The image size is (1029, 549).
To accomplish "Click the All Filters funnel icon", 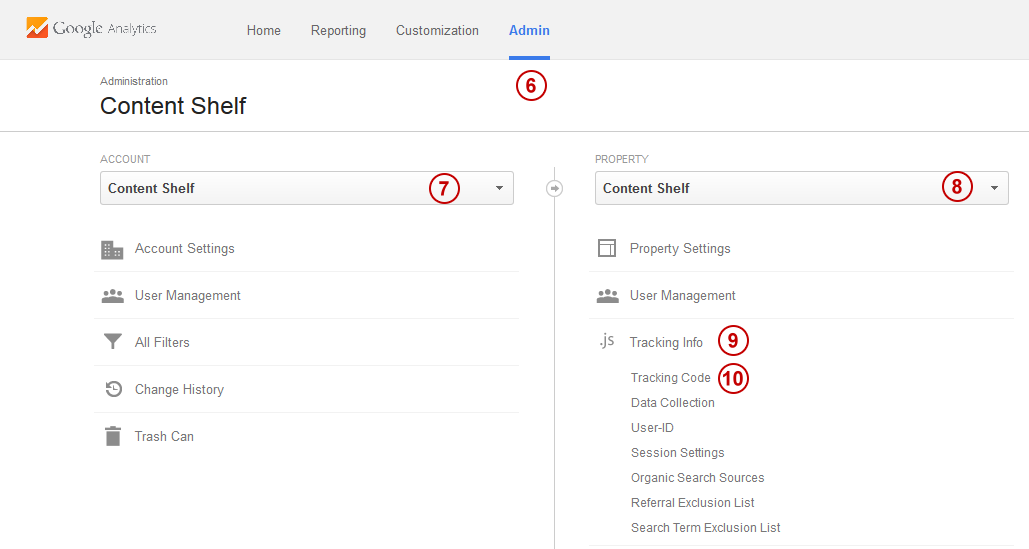I will pyautogui.click(x=113, y=342).
